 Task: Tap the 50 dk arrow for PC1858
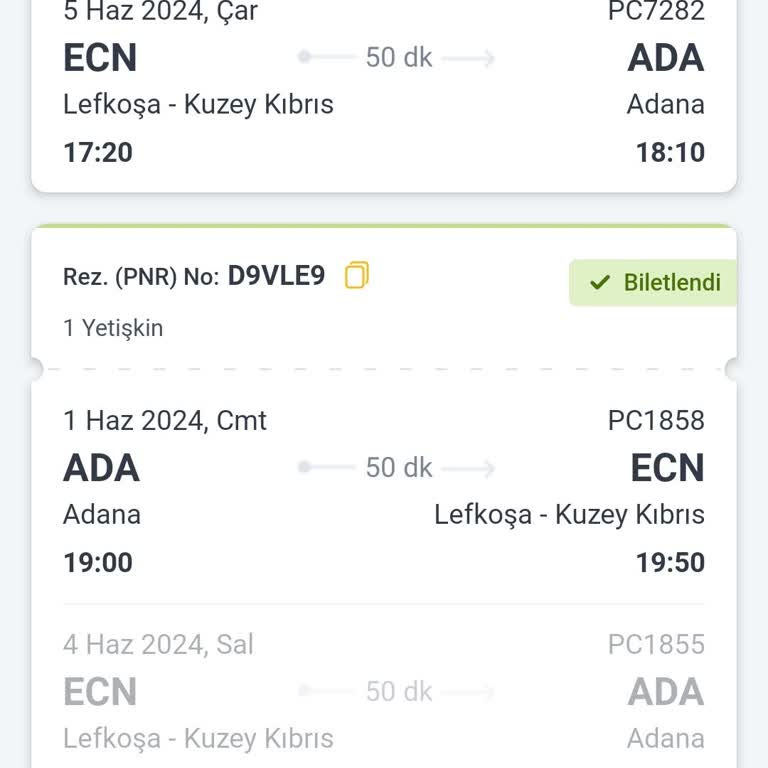(398, 467)
